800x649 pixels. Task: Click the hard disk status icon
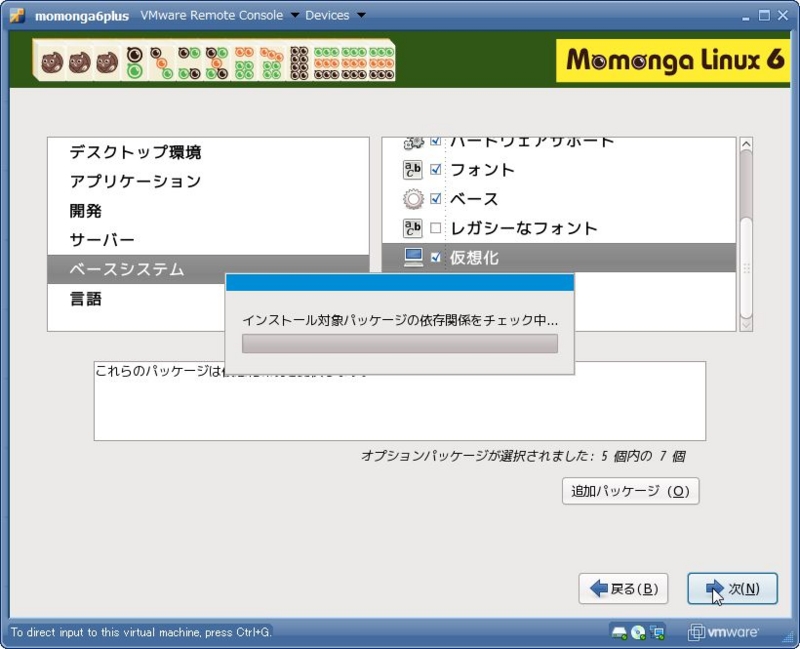[619, 633]
